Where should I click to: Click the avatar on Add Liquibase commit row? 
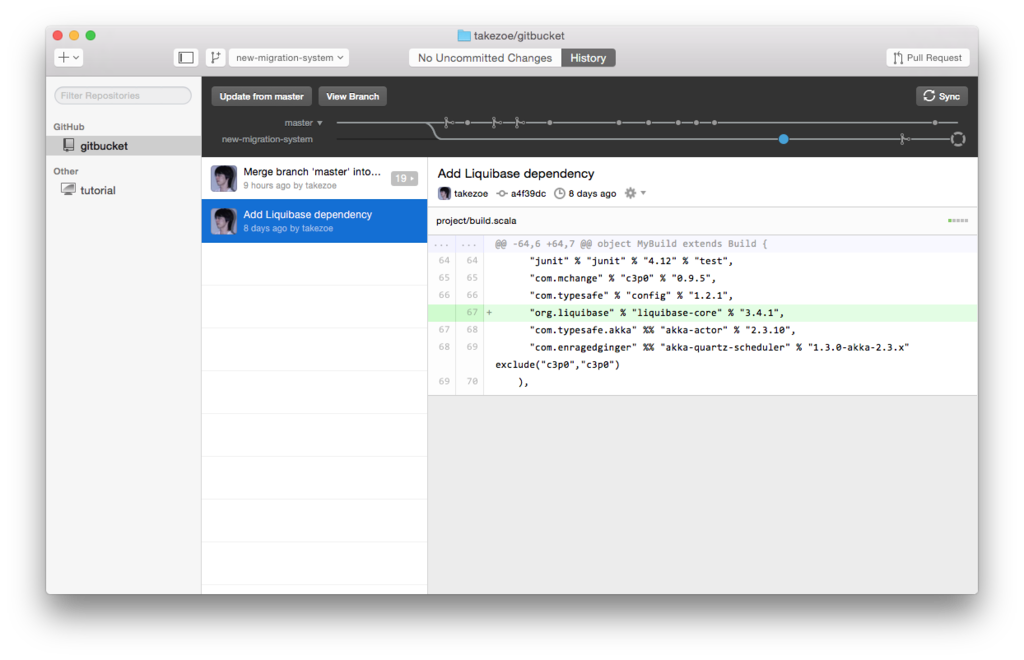coord(223,221)
